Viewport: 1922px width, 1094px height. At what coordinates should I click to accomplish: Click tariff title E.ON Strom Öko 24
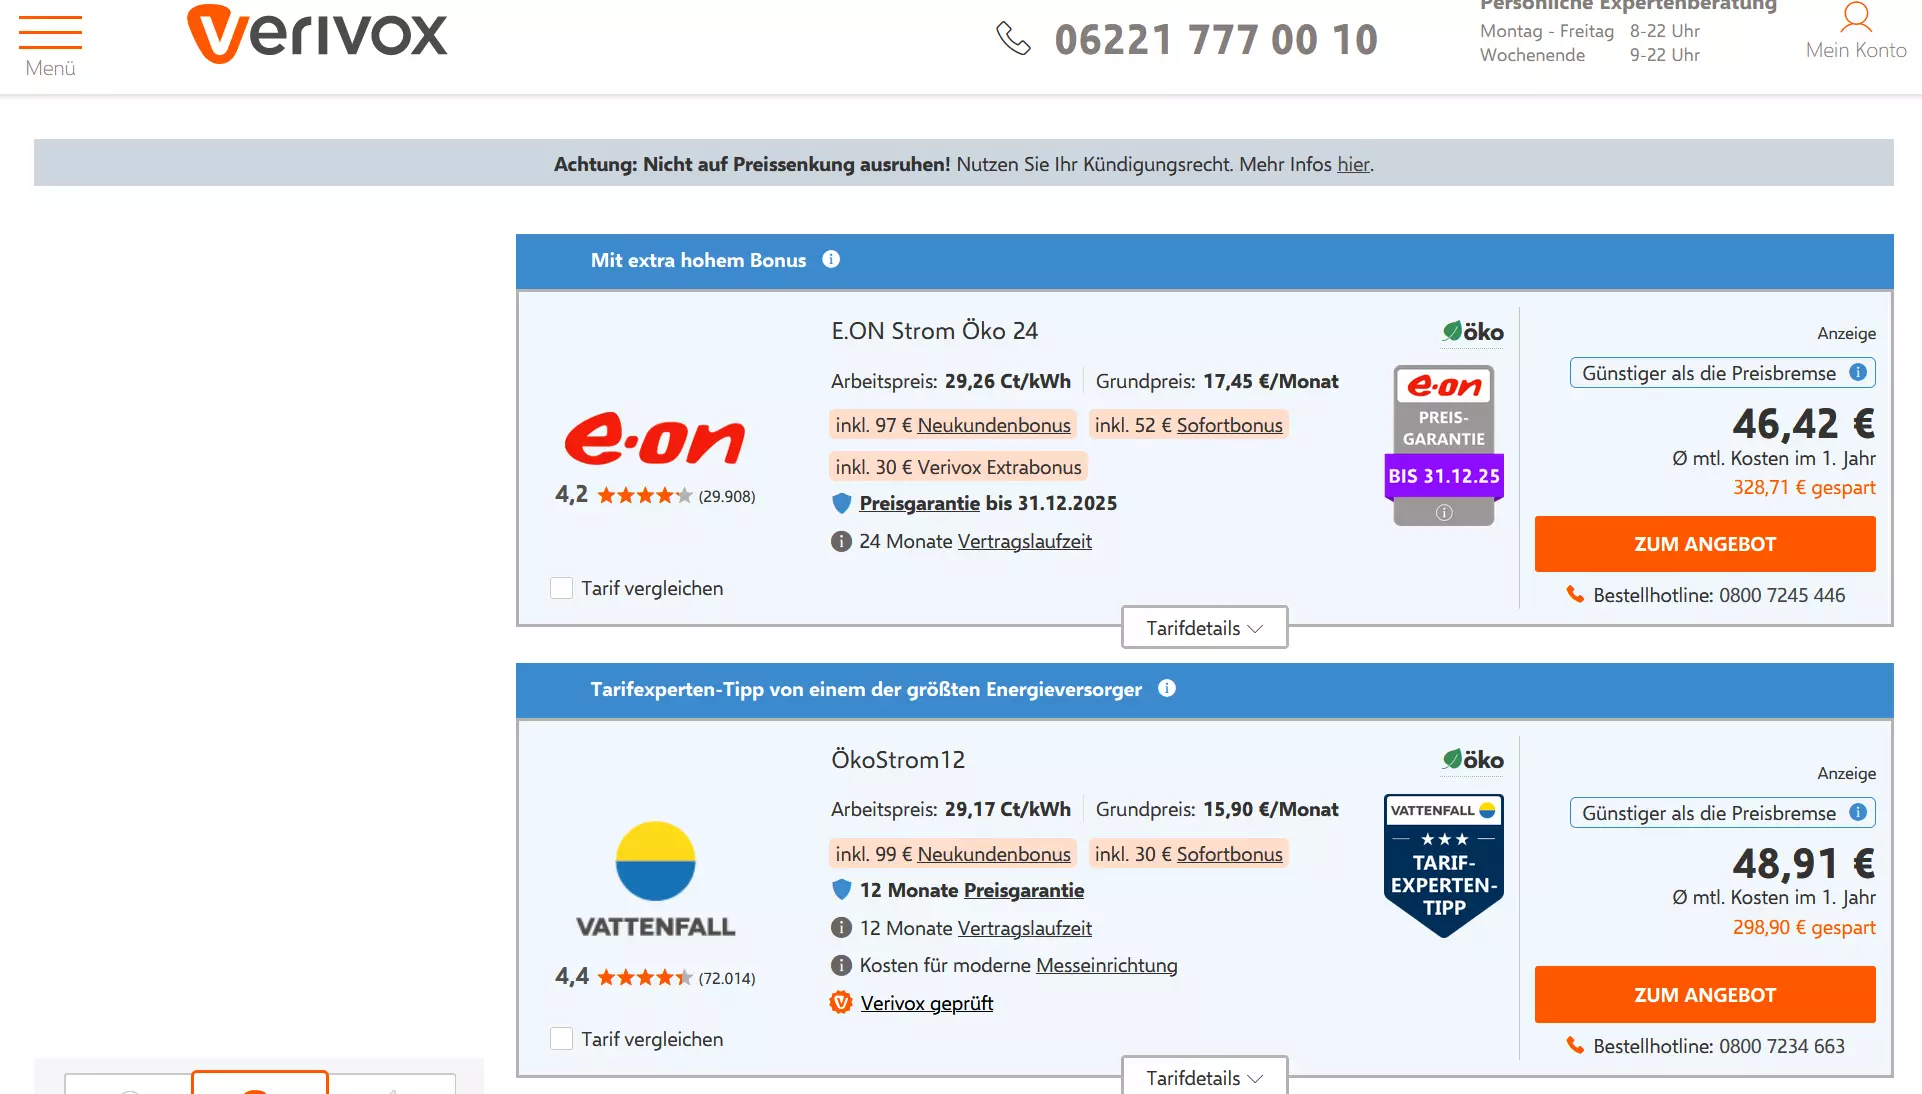click(x=934, y=331)
